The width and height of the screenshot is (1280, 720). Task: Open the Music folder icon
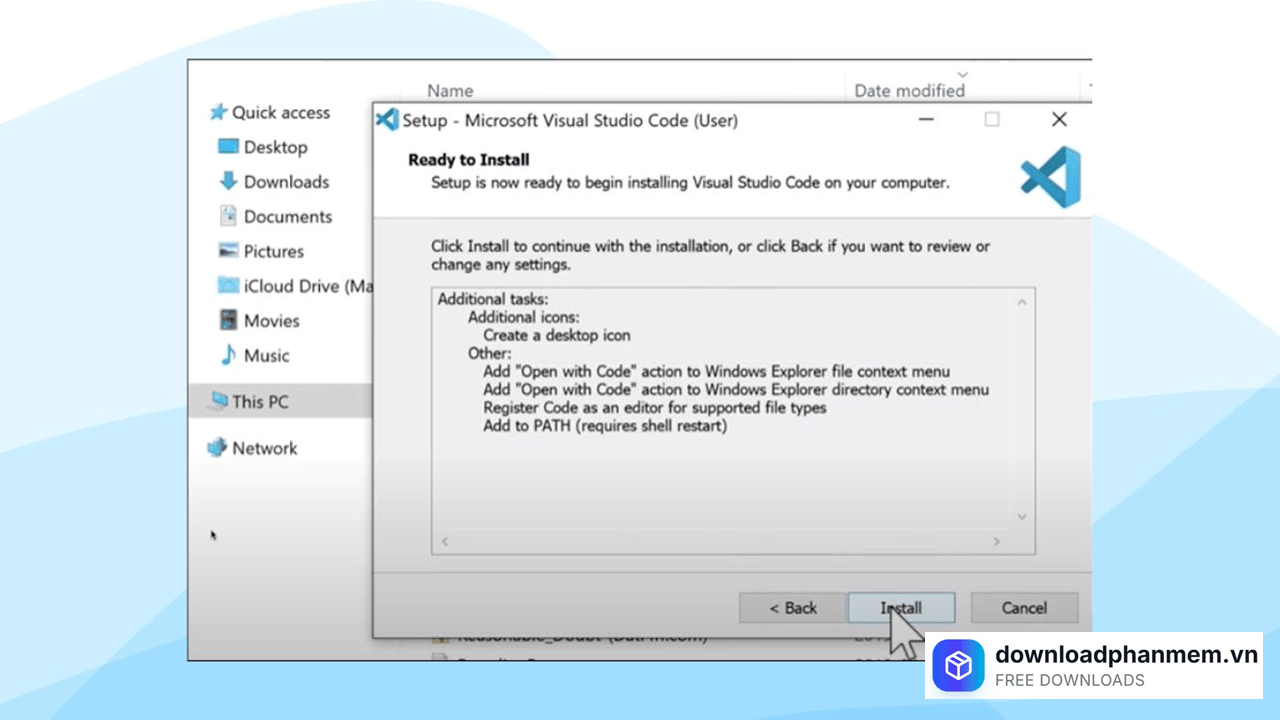pyautogui.click(x=228, y=355)
